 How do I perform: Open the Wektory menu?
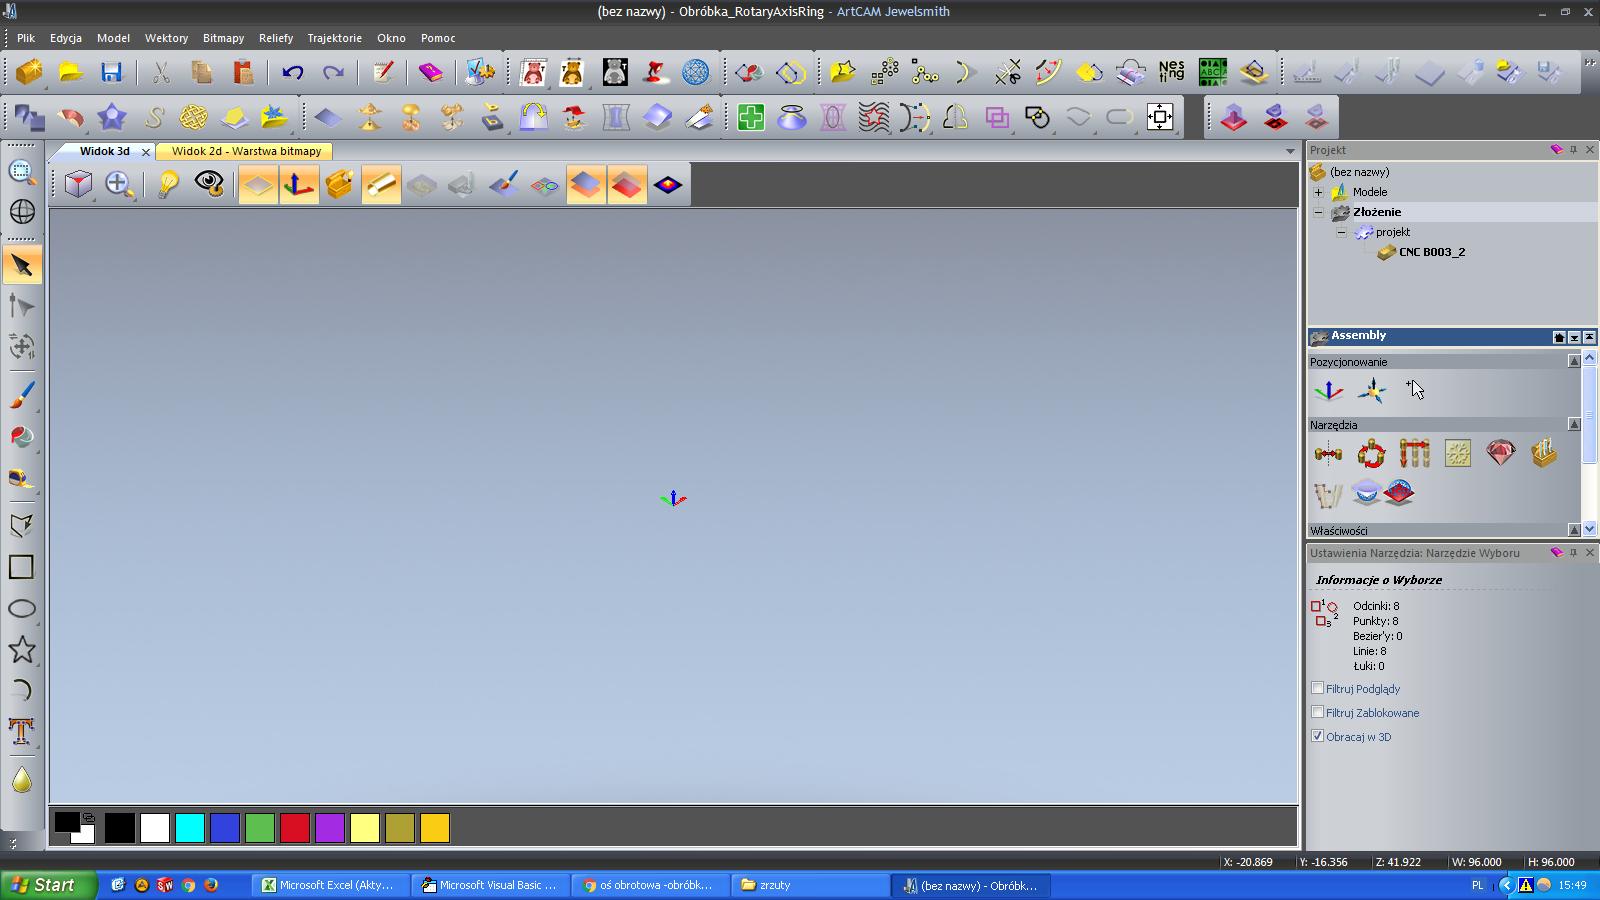[166, 38]
